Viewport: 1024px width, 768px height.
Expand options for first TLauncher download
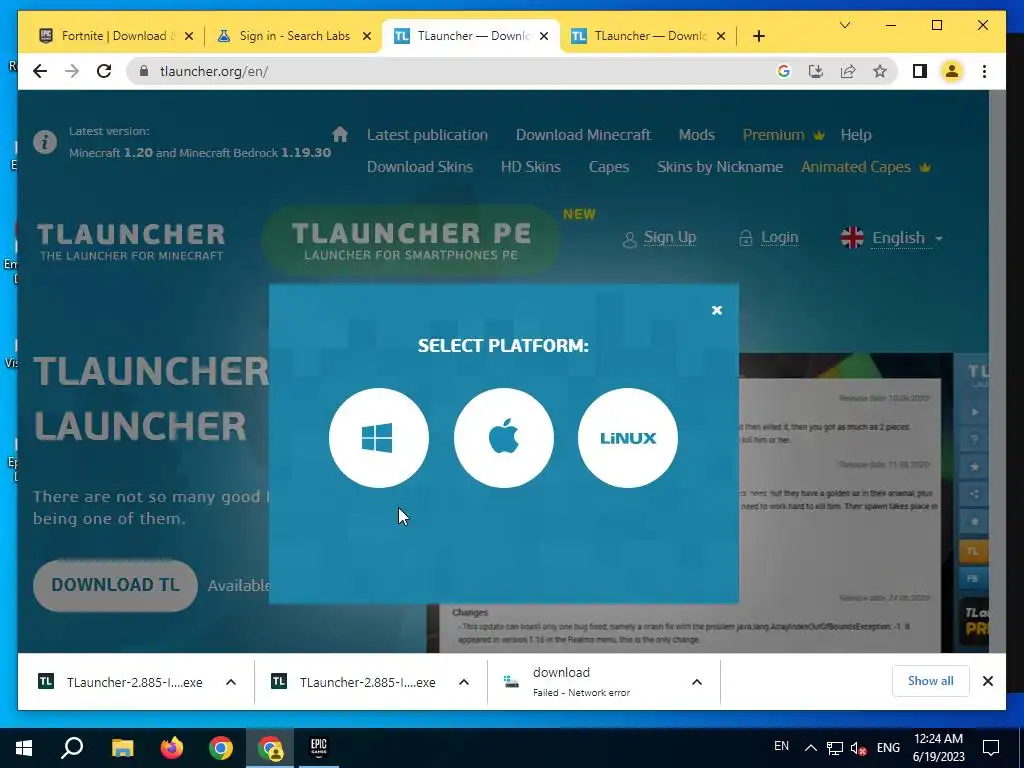pyautogui.click(x=231, y=682)
